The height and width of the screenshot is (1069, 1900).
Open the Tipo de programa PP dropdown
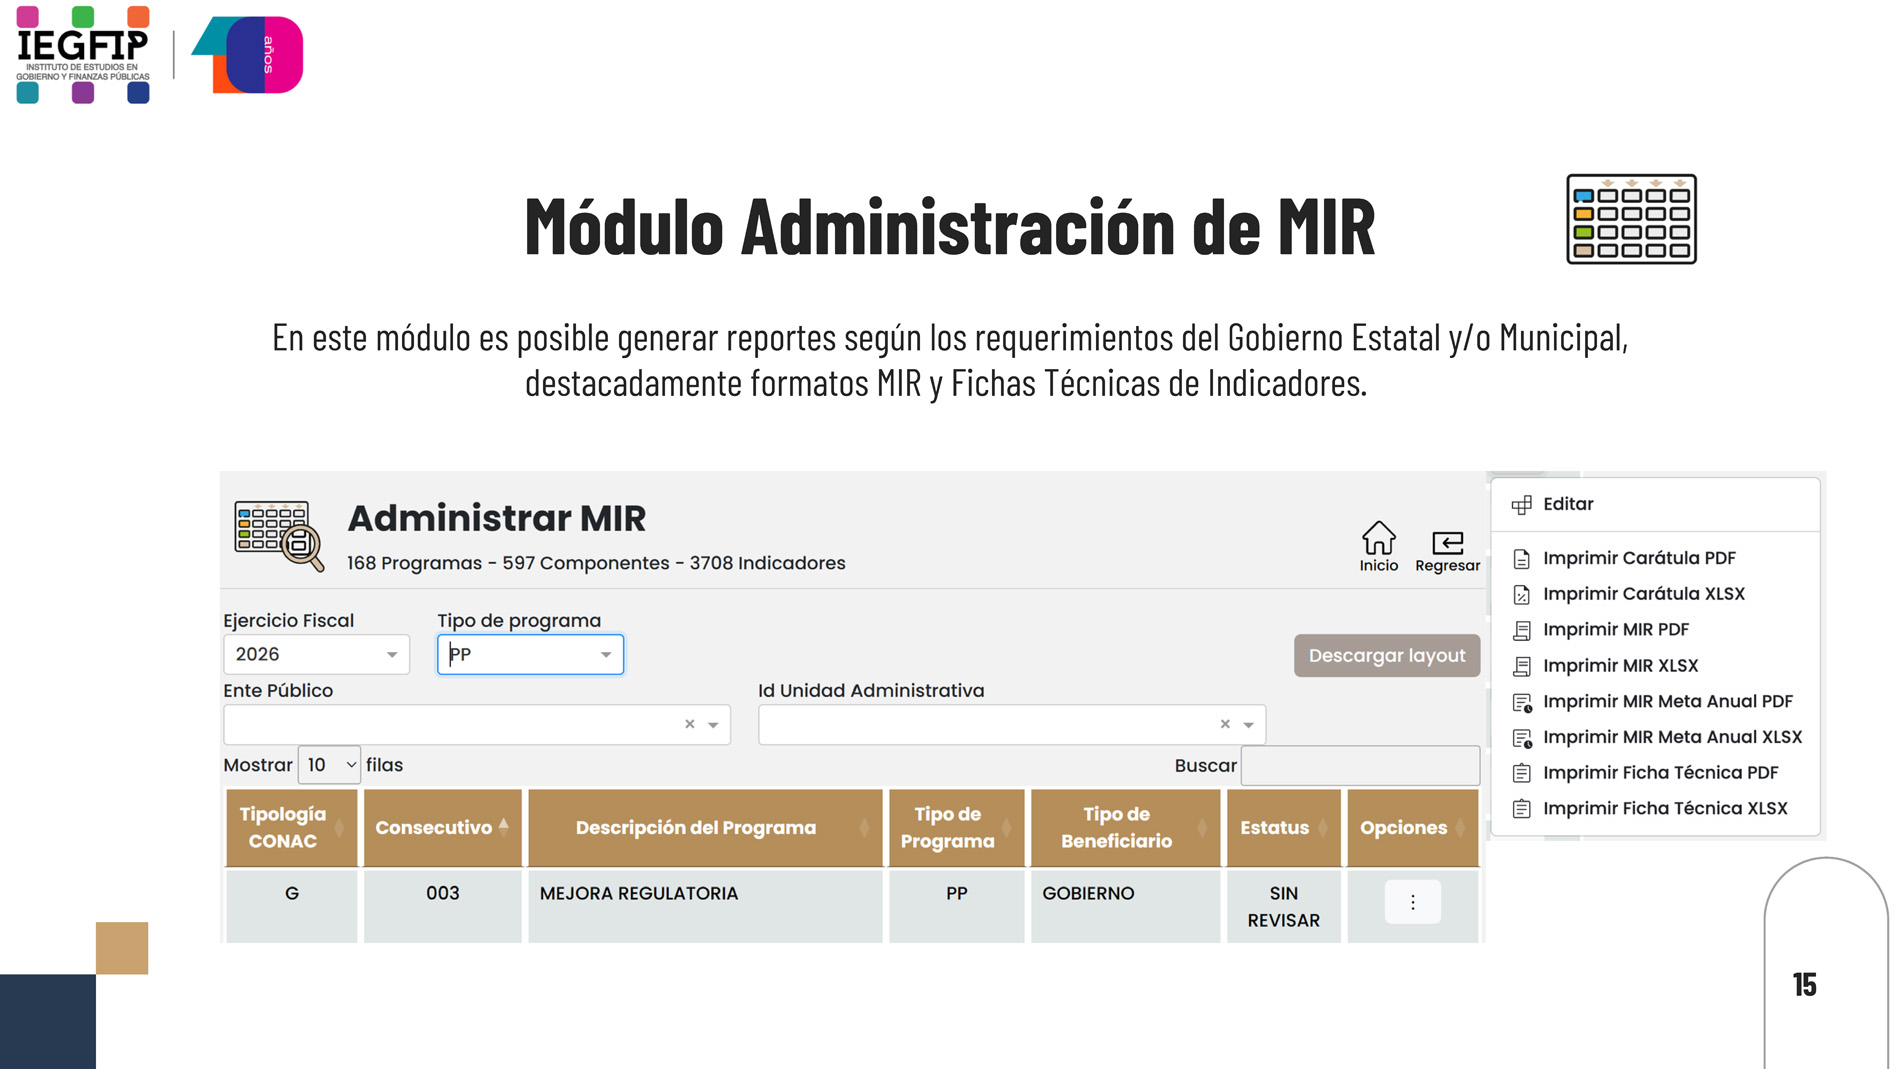[530, 654]
